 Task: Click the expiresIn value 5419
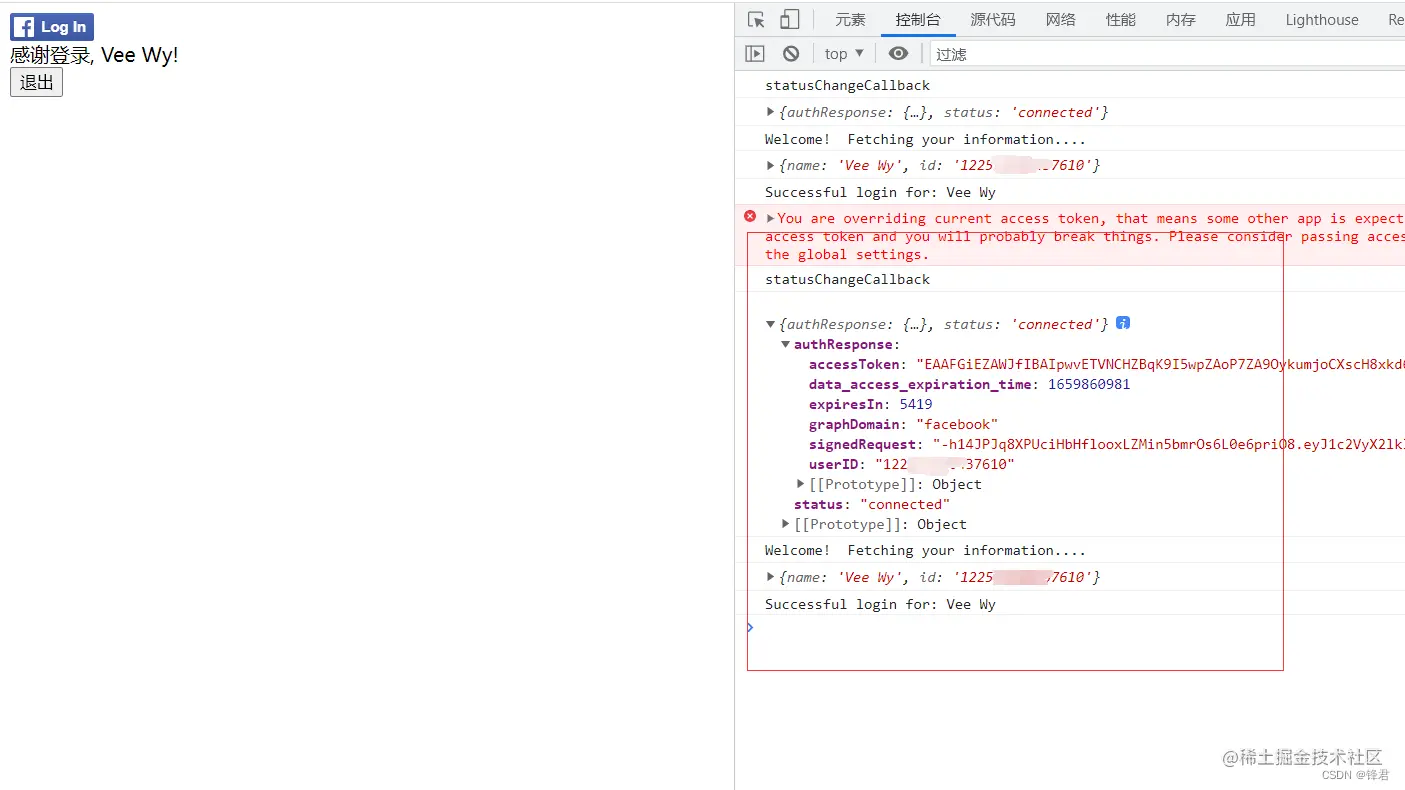pyautogui.click(x=916, y=404)
